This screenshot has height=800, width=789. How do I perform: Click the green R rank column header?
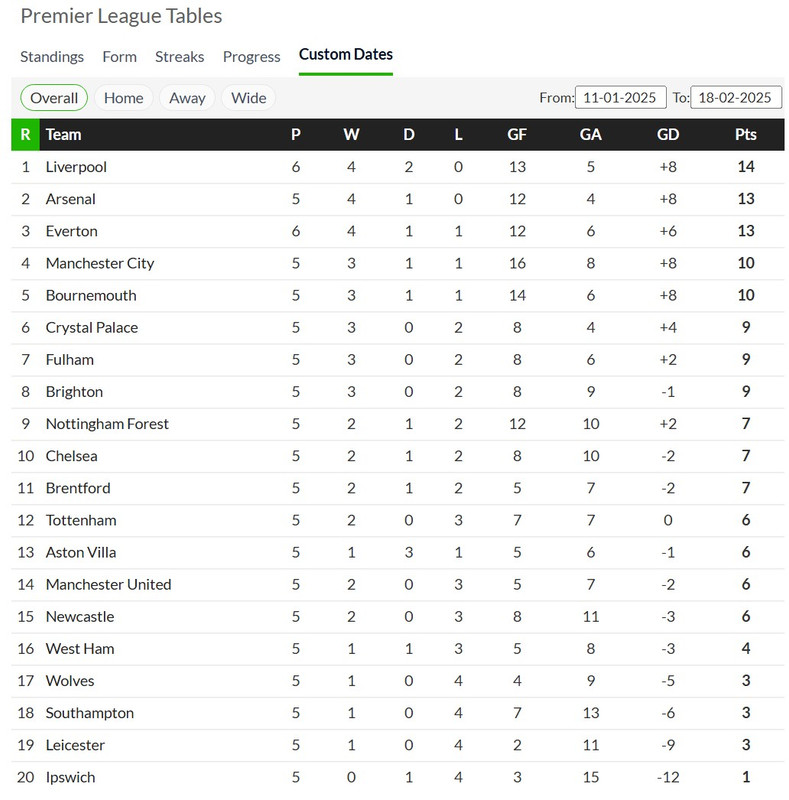tap(26, 135)
